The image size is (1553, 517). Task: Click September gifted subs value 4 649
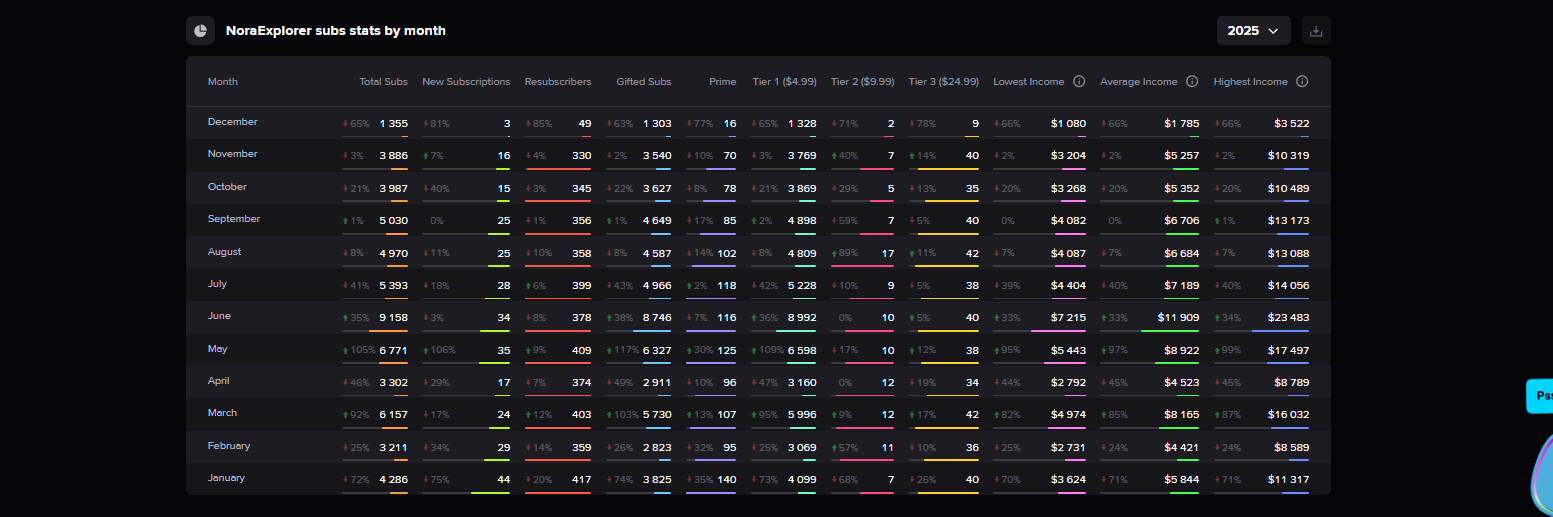657,221
